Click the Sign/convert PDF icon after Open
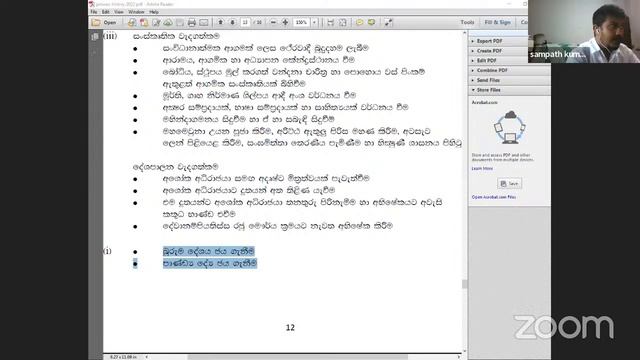Screen dimensions: 640x360 (x=131, y=22)
